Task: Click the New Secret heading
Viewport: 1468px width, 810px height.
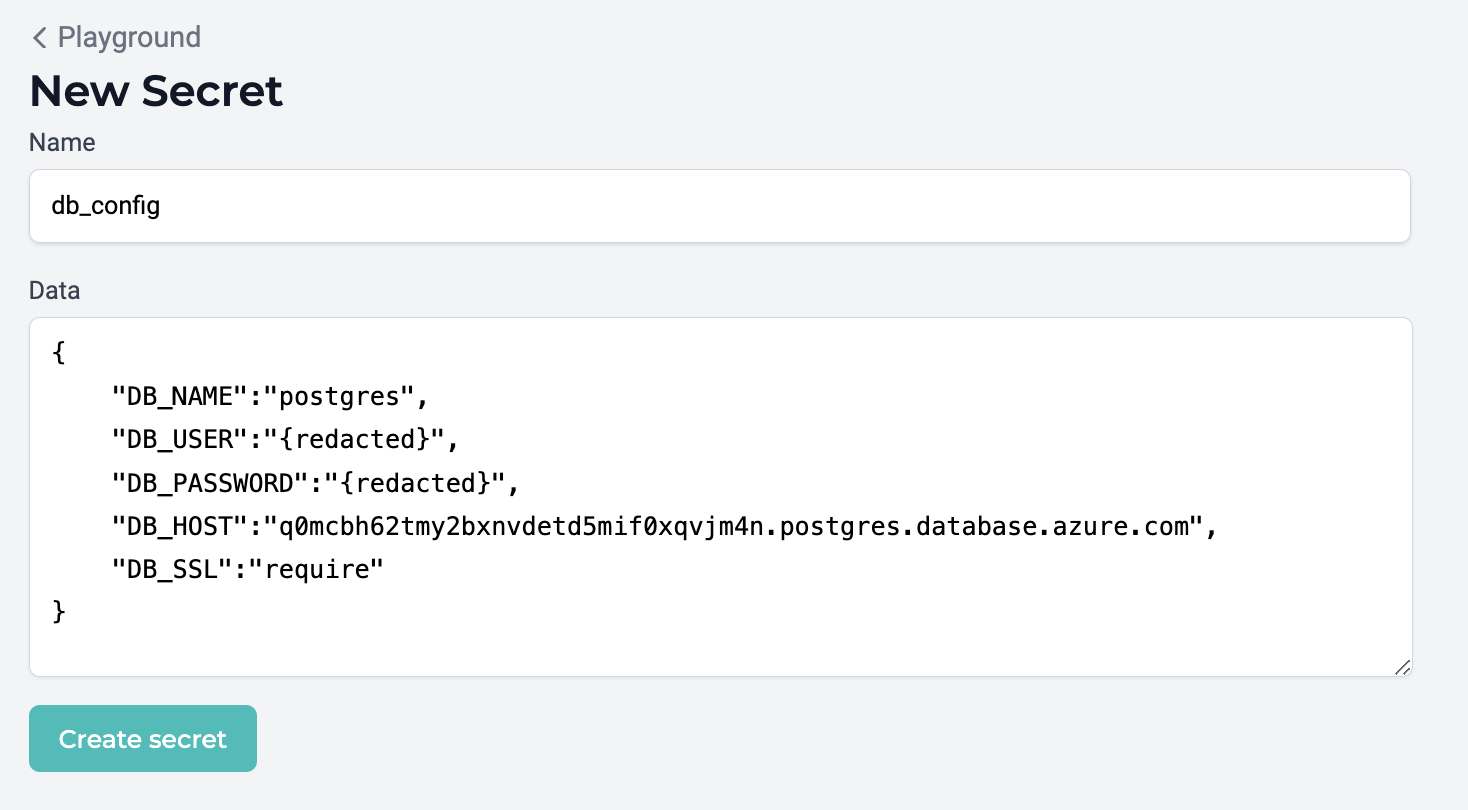Action: coord(156,91)
